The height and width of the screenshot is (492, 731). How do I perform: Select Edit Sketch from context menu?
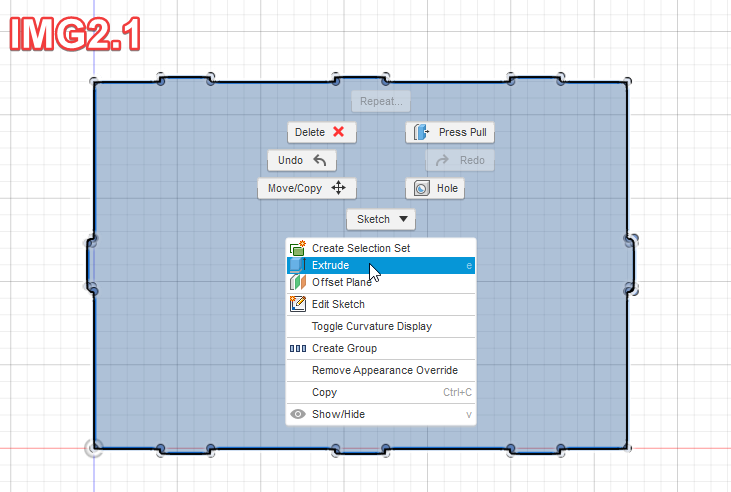click(x=381, y=305)
